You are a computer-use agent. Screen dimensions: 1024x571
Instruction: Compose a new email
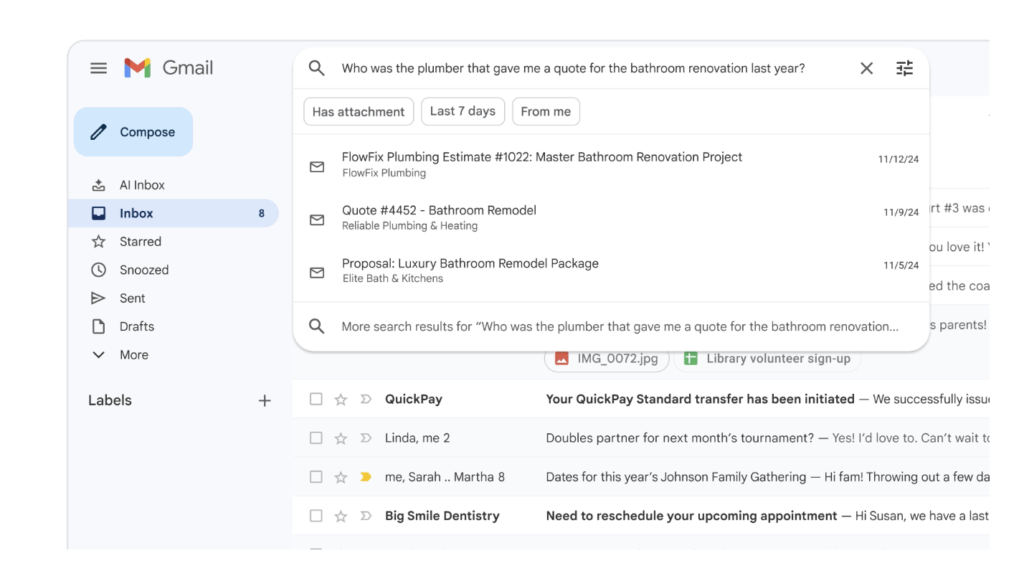click(x=133, y=132)
